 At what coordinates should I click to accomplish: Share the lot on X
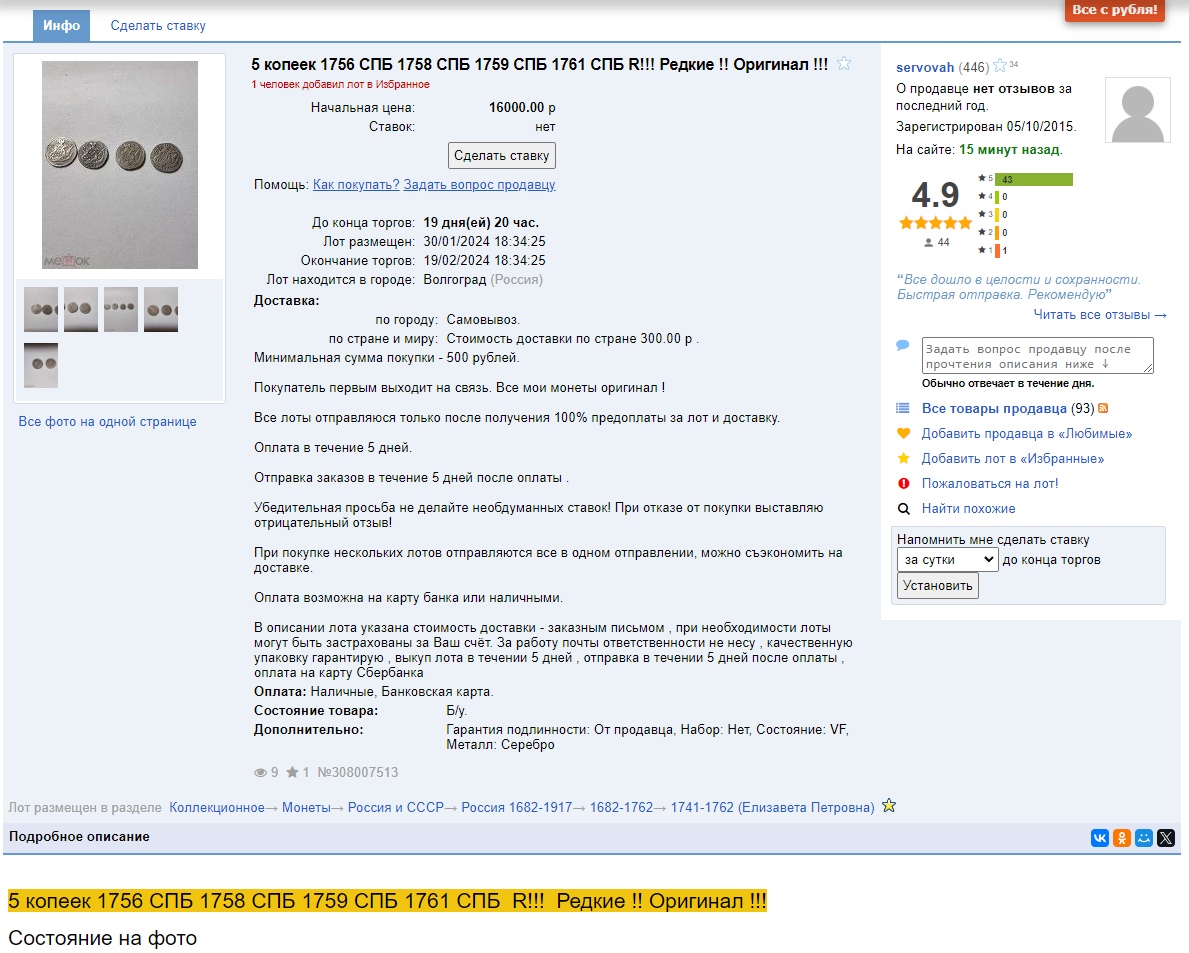tap(1166, 838)
